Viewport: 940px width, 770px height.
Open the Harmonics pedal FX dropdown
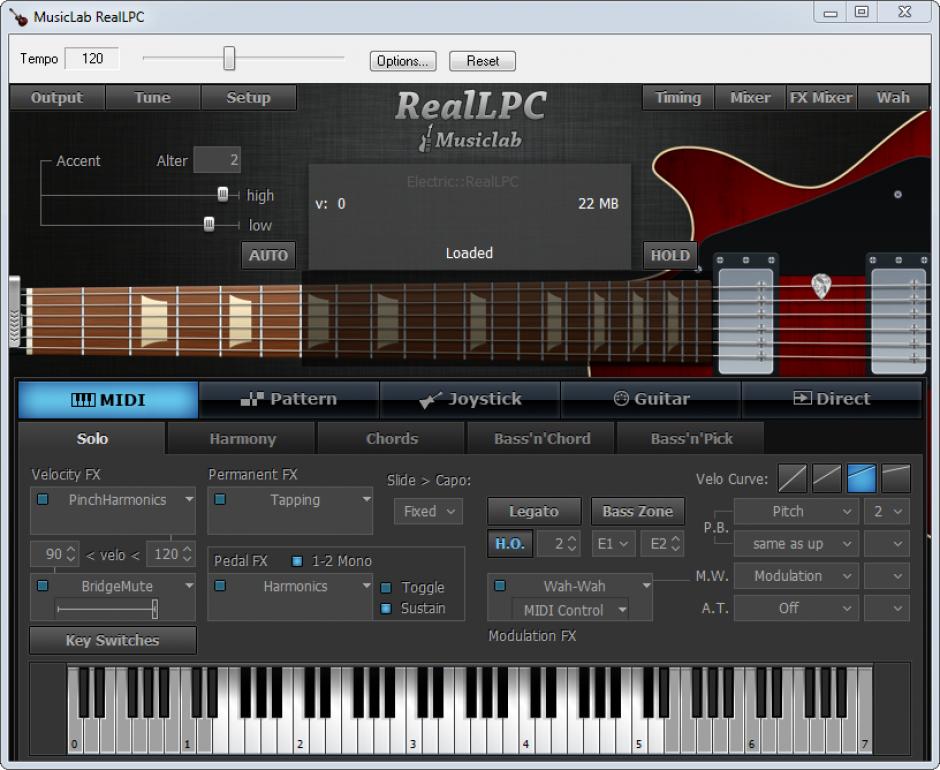point(366,585)
